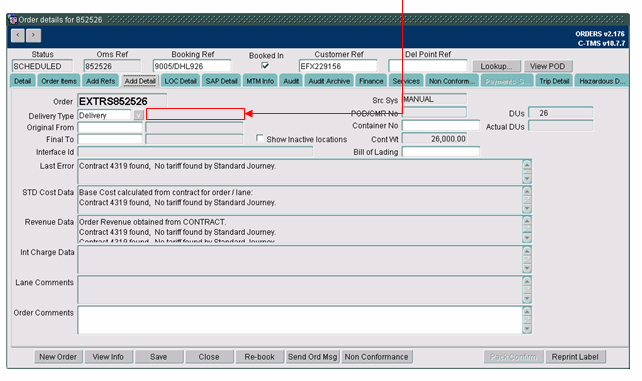Enable Show Inactive locations checkbox
Image resolution: width=642 pixels, height=381 pixels.
point(260,138)
